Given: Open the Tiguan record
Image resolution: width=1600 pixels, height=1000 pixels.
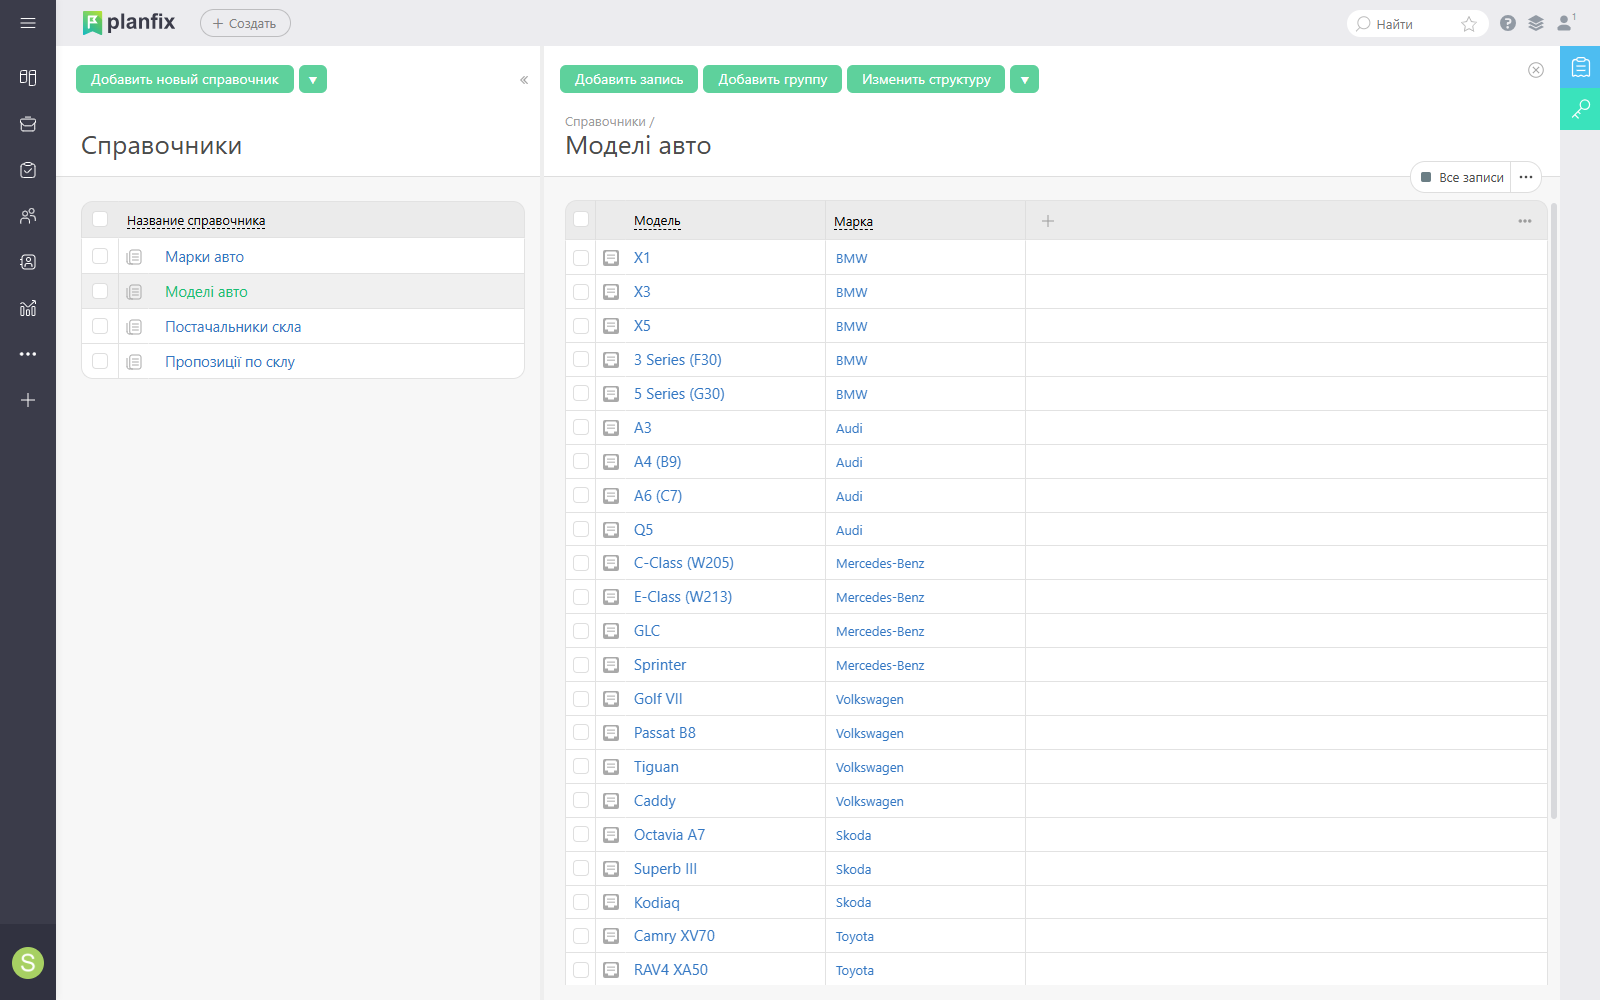Looking at the screenshot, I should coord(656,767).
